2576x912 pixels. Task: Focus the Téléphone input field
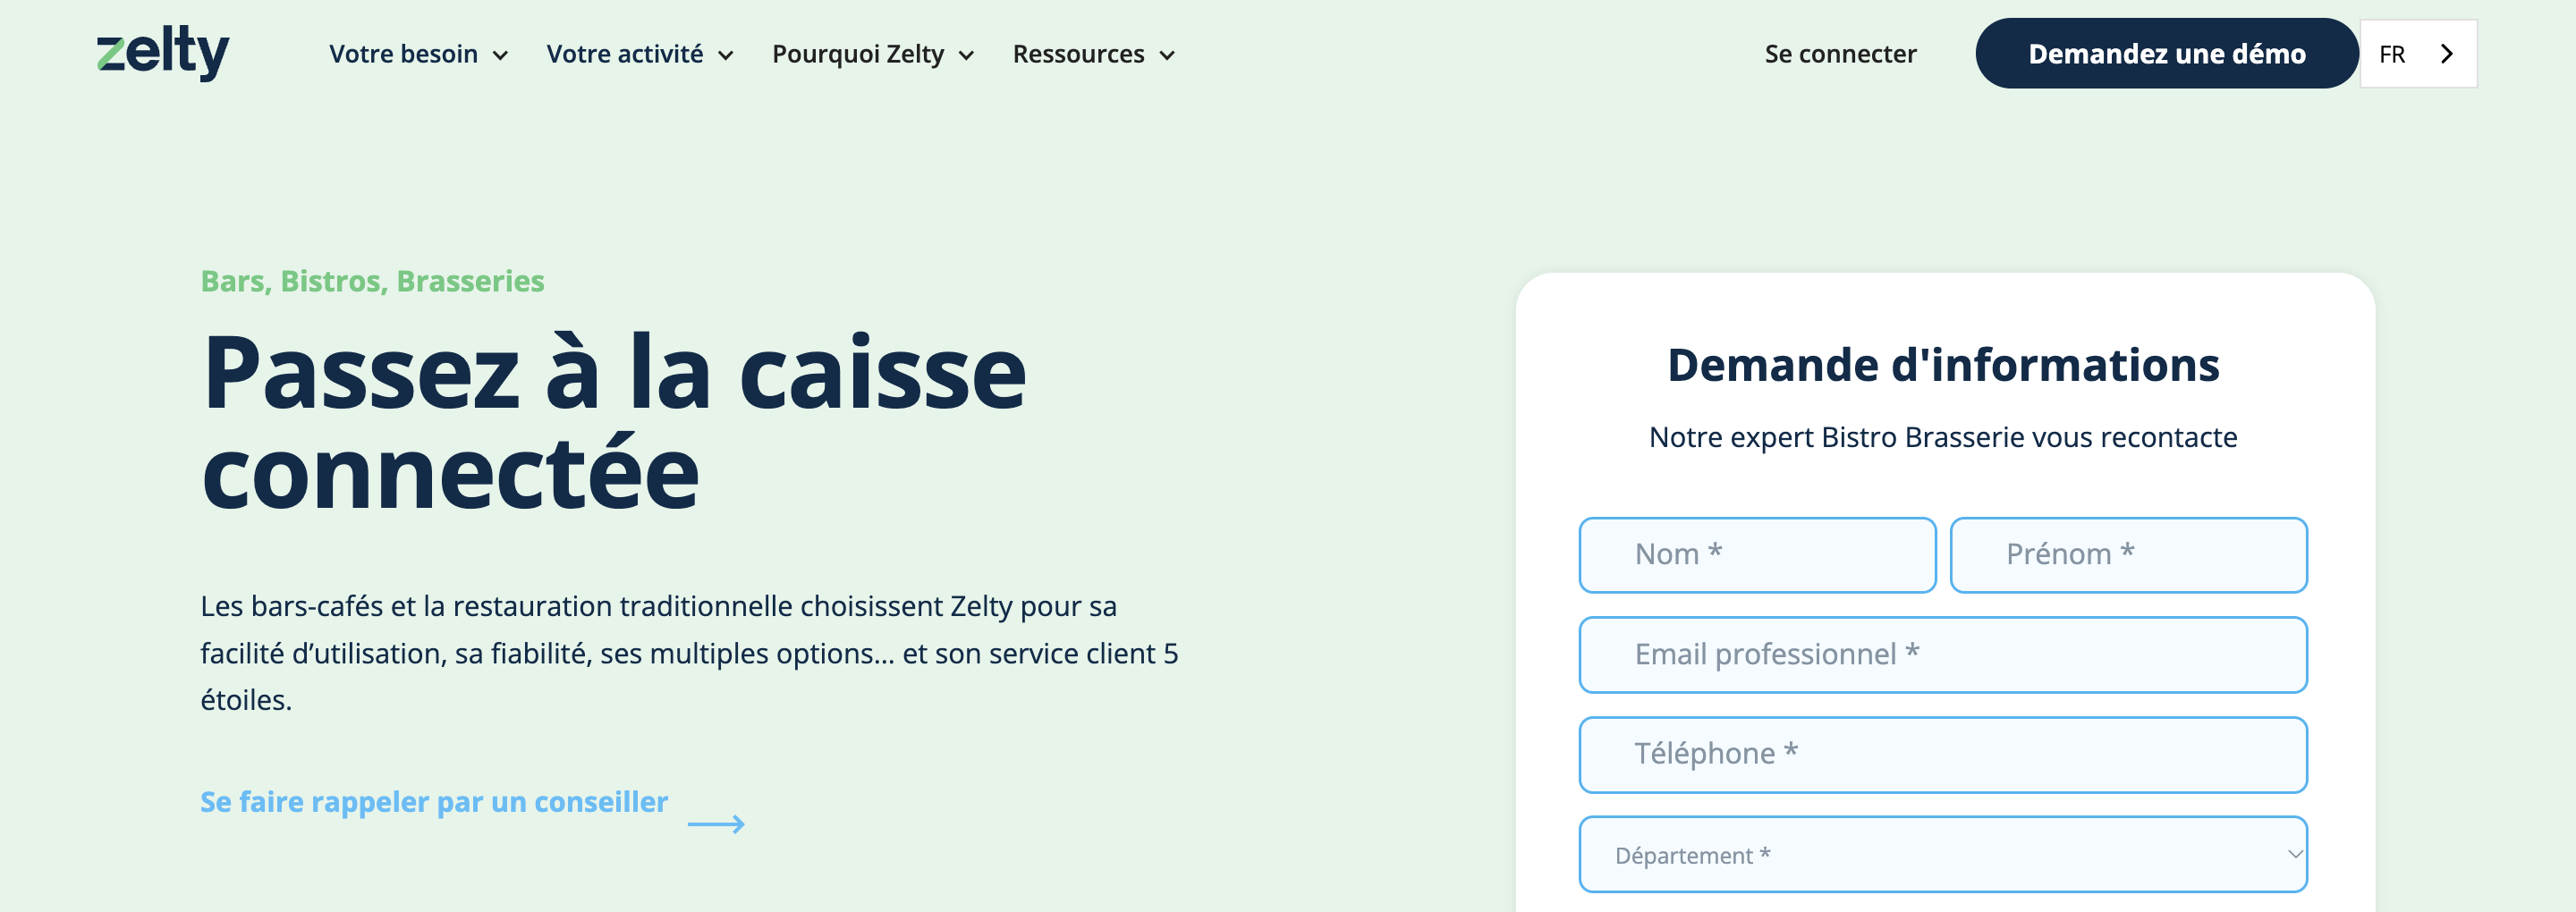[1943, 755]
